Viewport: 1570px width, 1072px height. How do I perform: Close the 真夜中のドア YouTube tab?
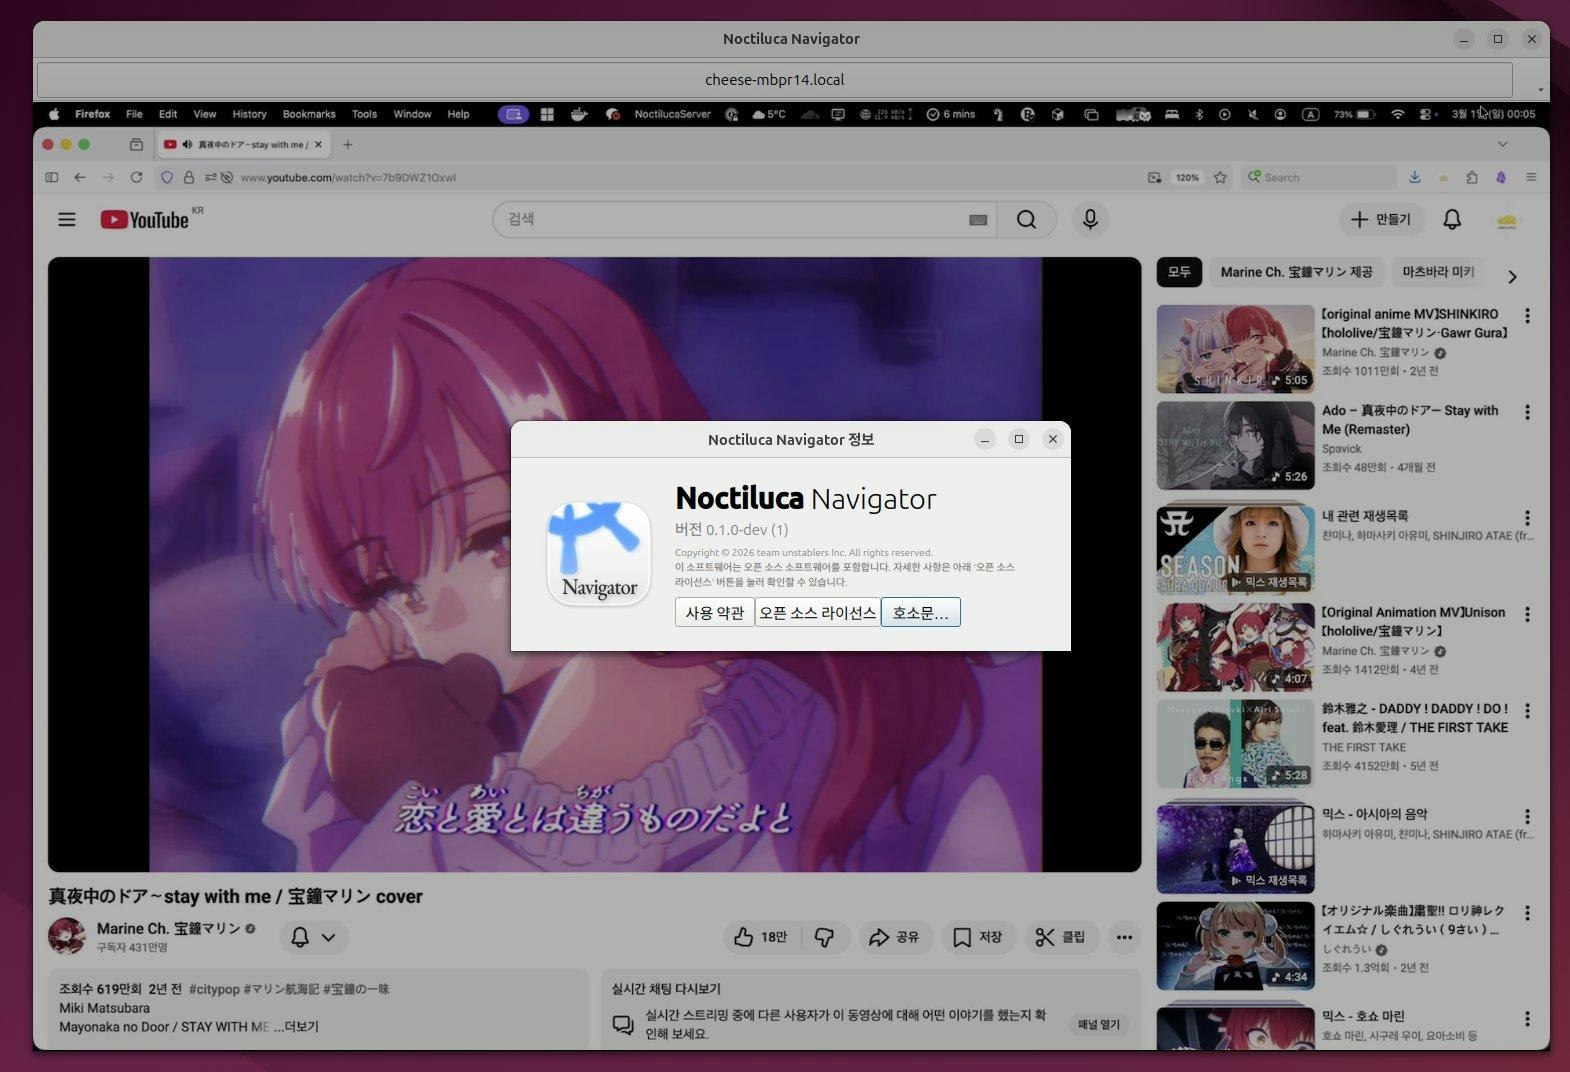click(318, 144)
